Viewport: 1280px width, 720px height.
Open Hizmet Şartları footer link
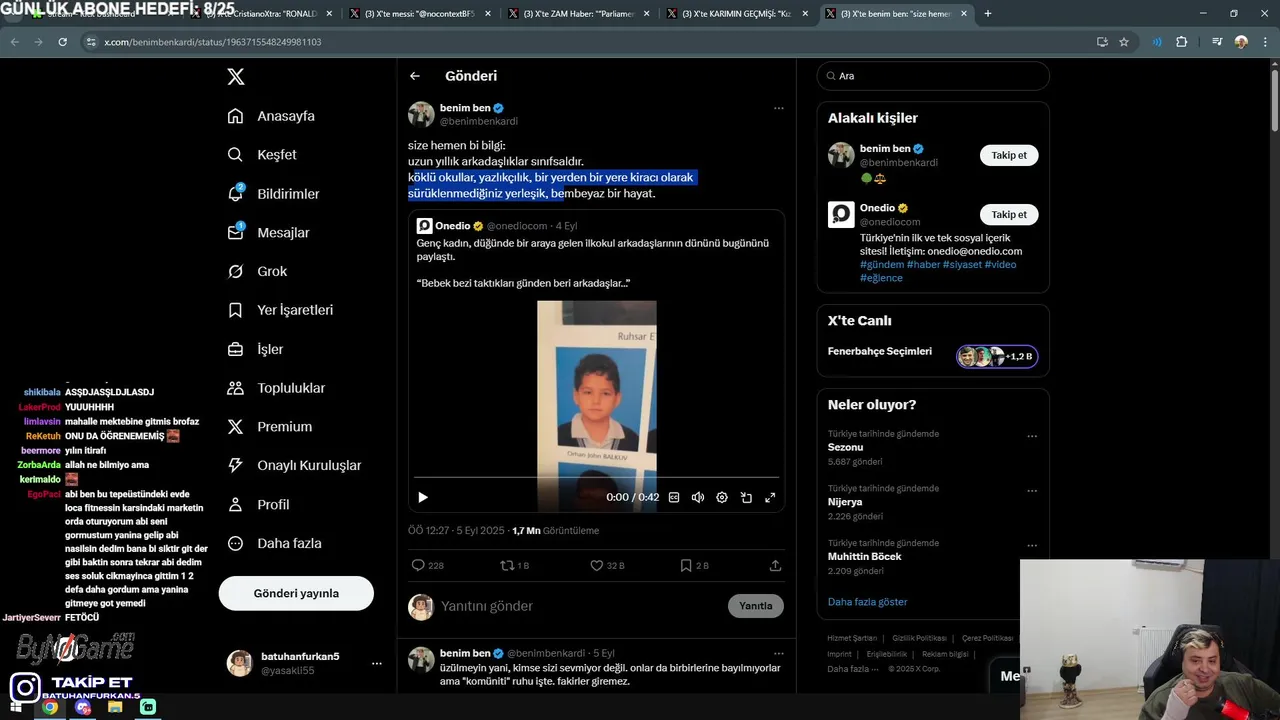[852, 638]
